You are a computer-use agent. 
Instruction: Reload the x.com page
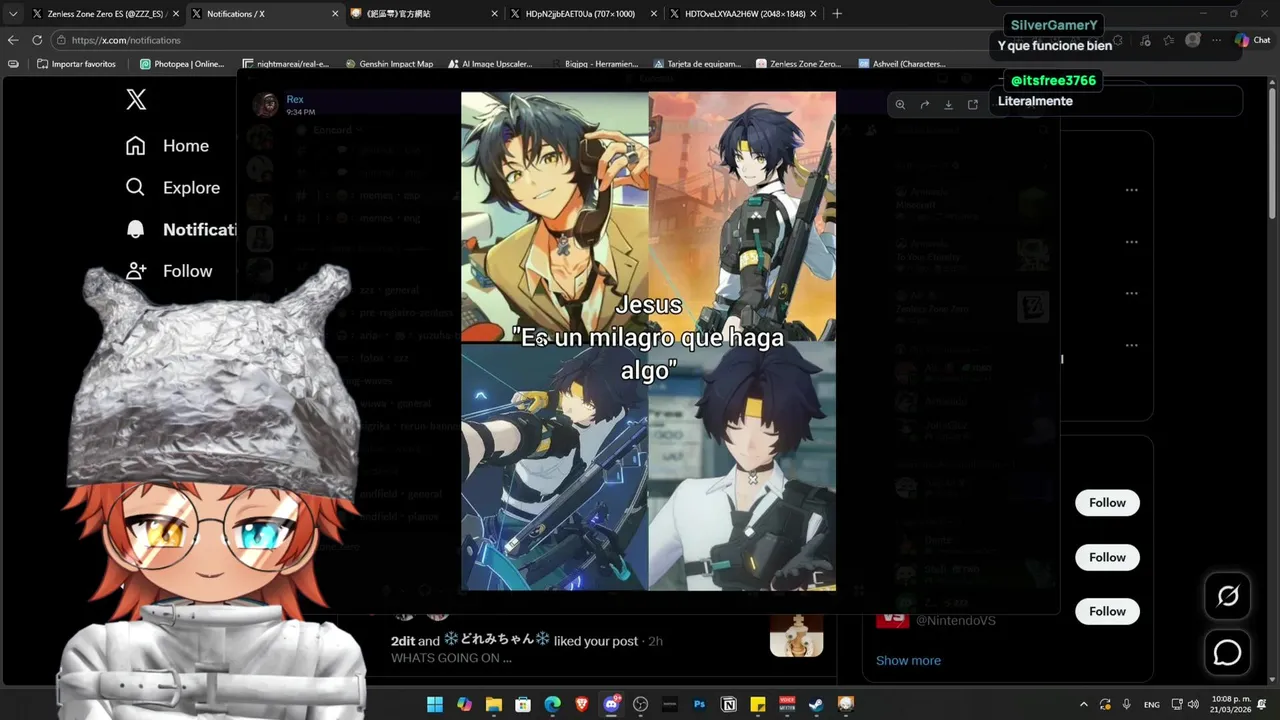pos(37,40)
